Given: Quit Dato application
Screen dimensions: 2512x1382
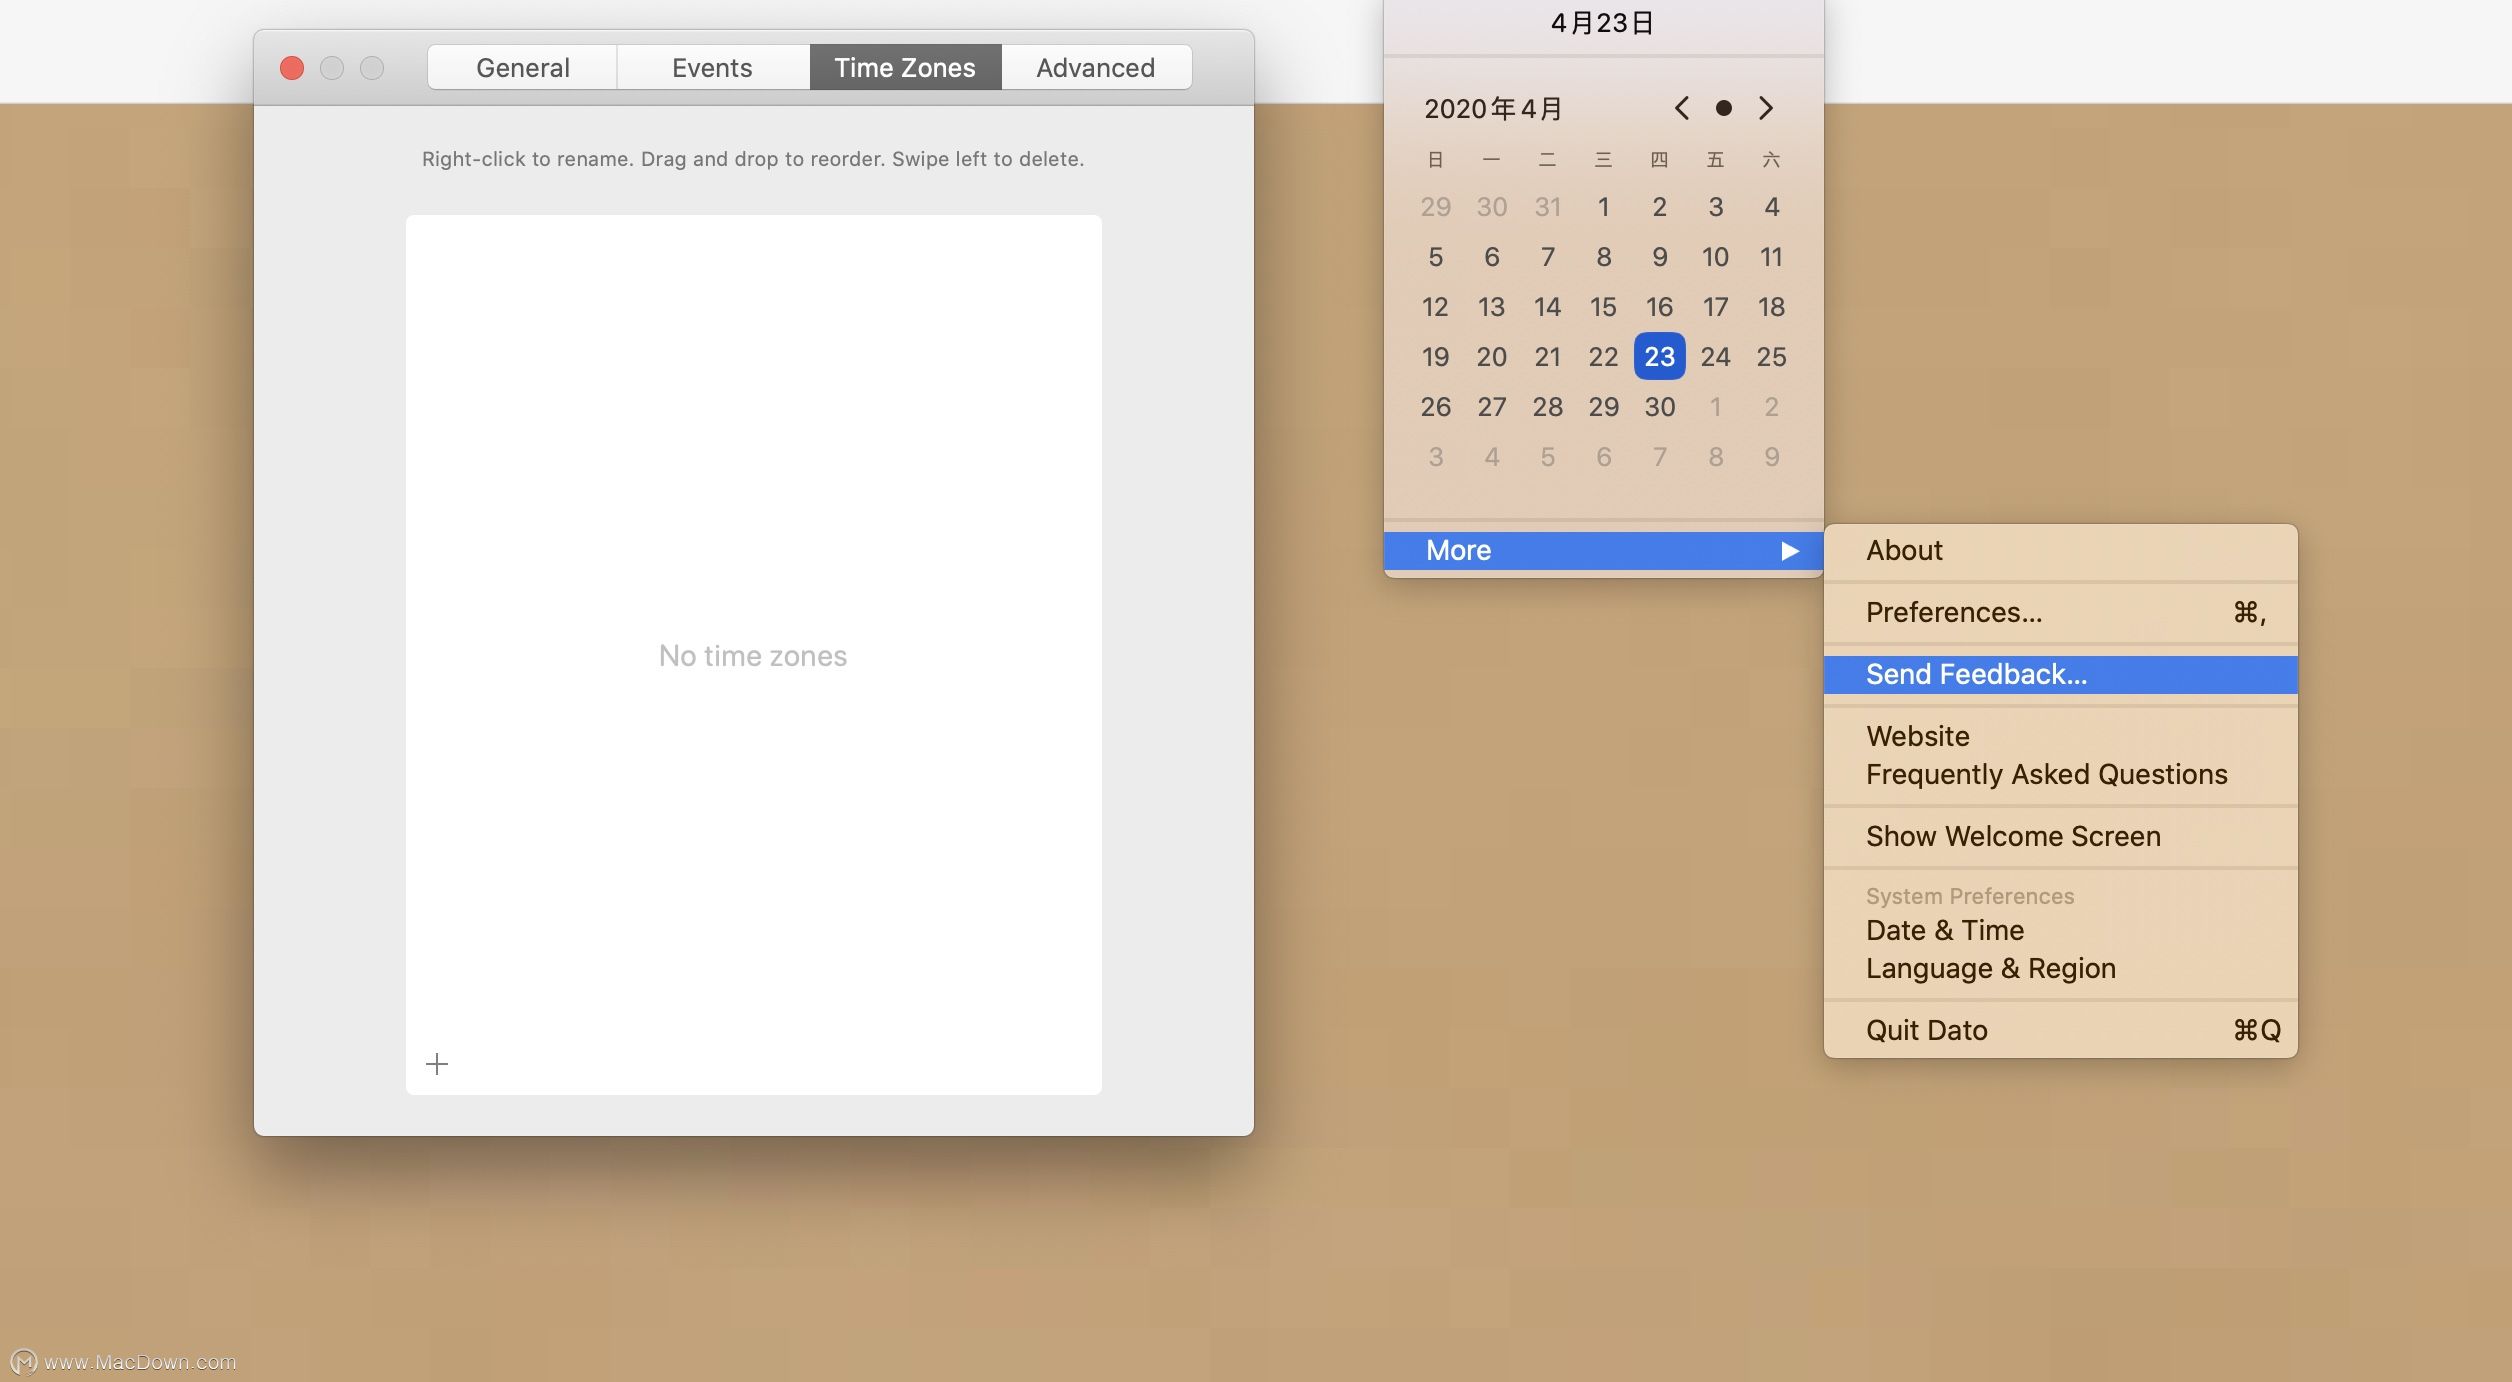Looking at the screenshot, I should [x=1927, y=1028].
